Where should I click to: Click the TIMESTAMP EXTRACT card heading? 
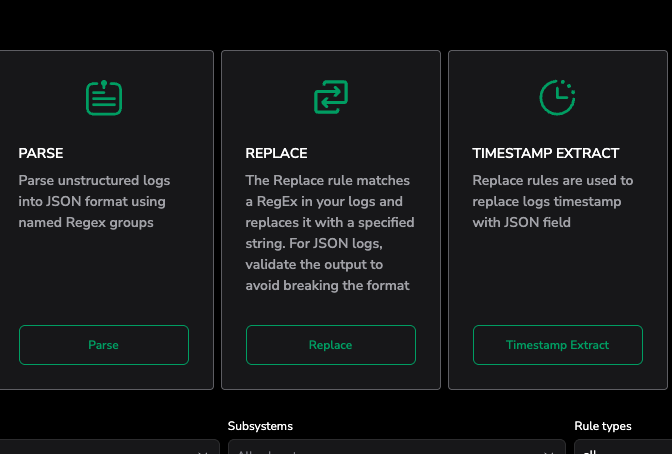[x=545, y=154]
